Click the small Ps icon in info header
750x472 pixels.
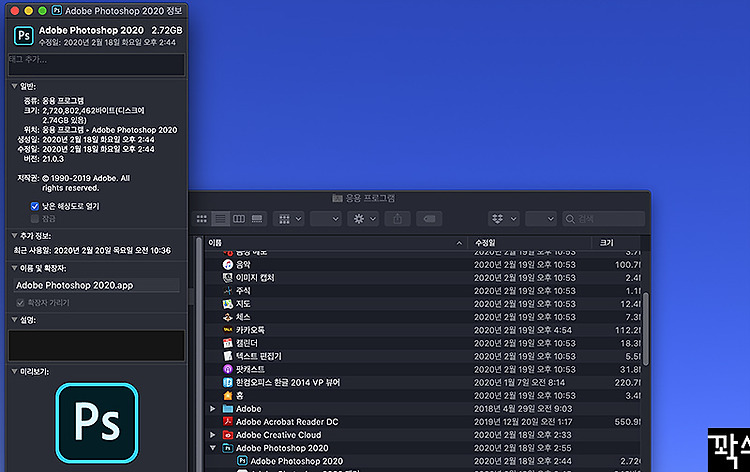24,36
